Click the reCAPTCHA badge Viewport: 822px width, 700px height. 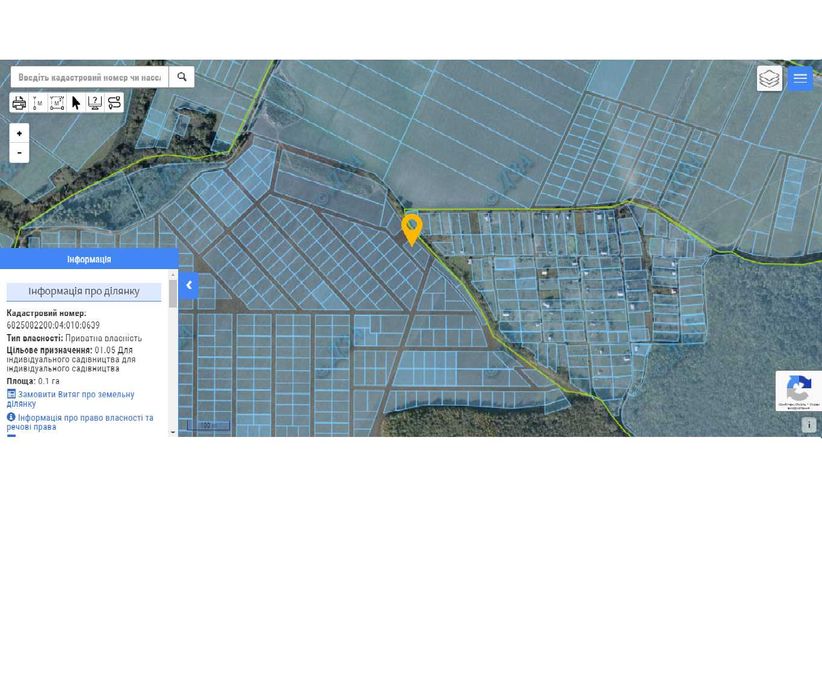point(799,391)
